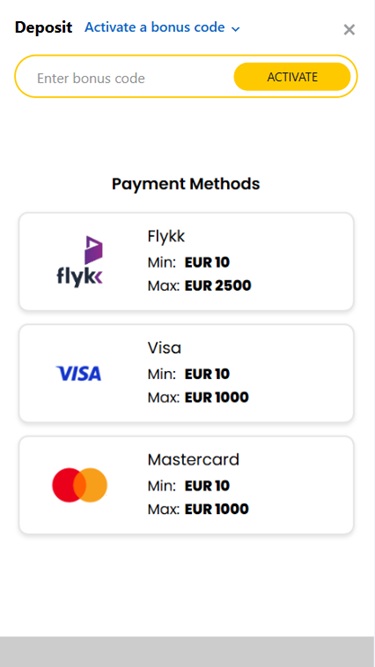Image resolution: width=375 pixels, height=667 pixels.
Task: Choose the Mastercard red-orange circles logo
Action: 80,485
